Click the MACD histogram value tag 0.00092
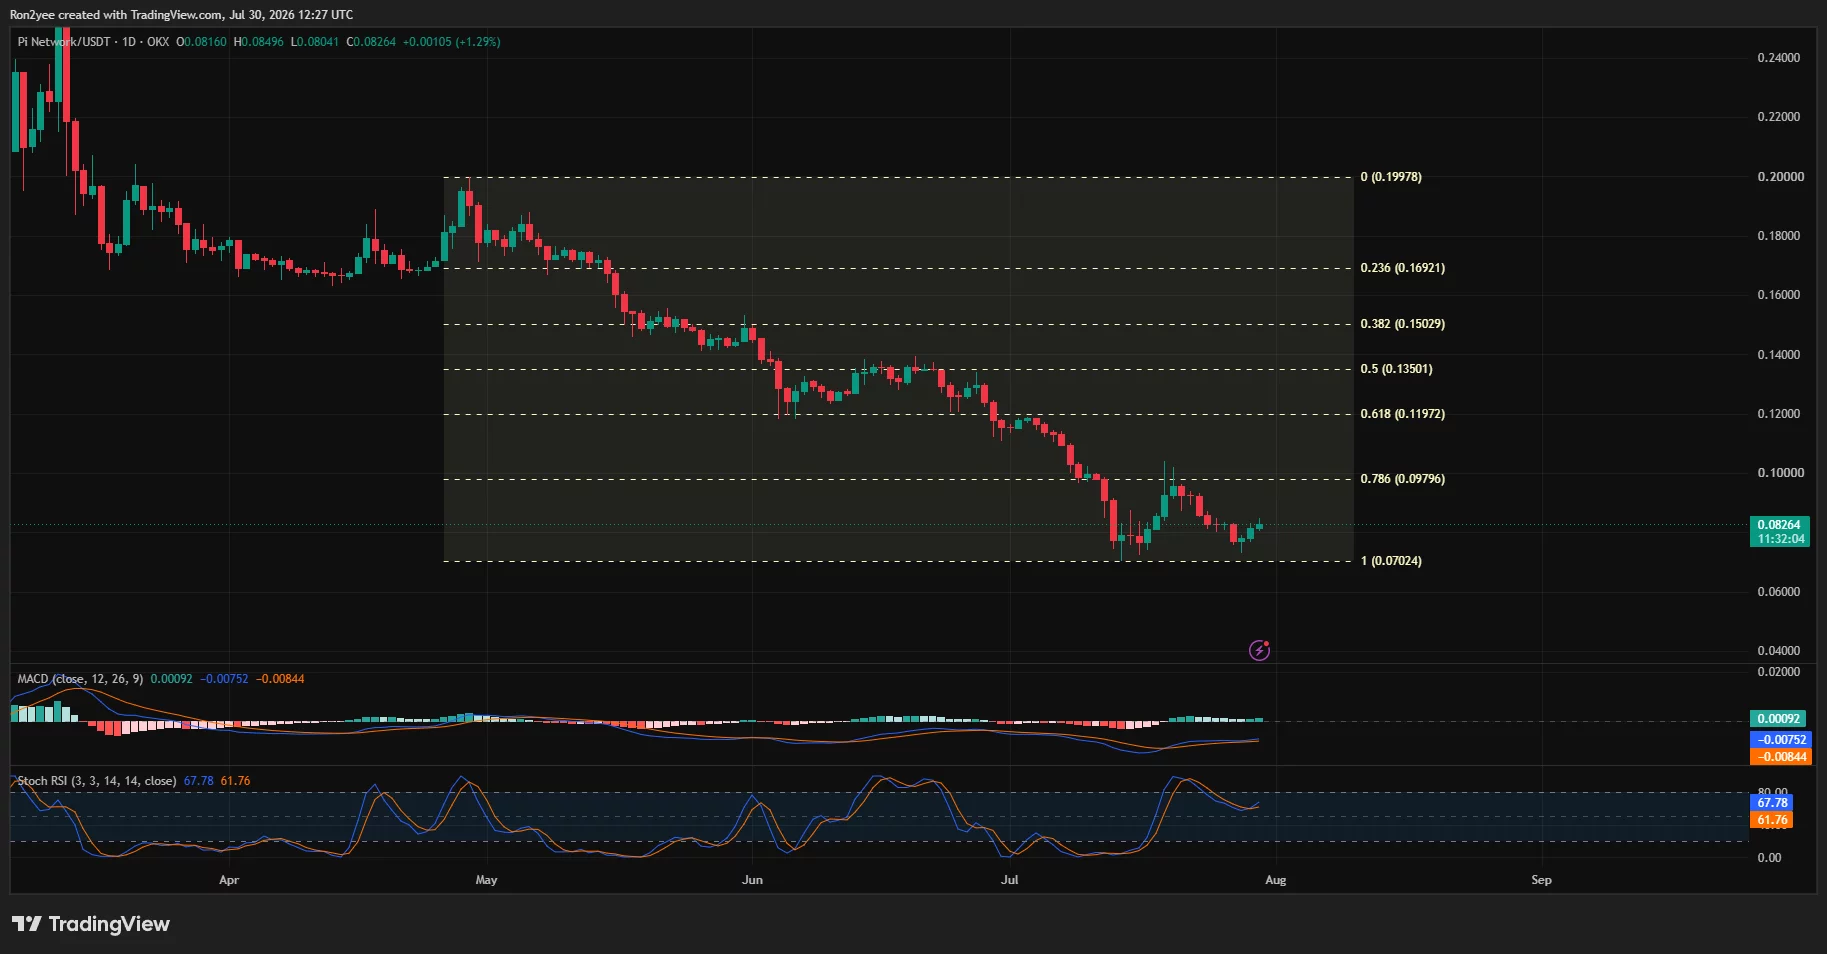 [x=1779, y=719]
